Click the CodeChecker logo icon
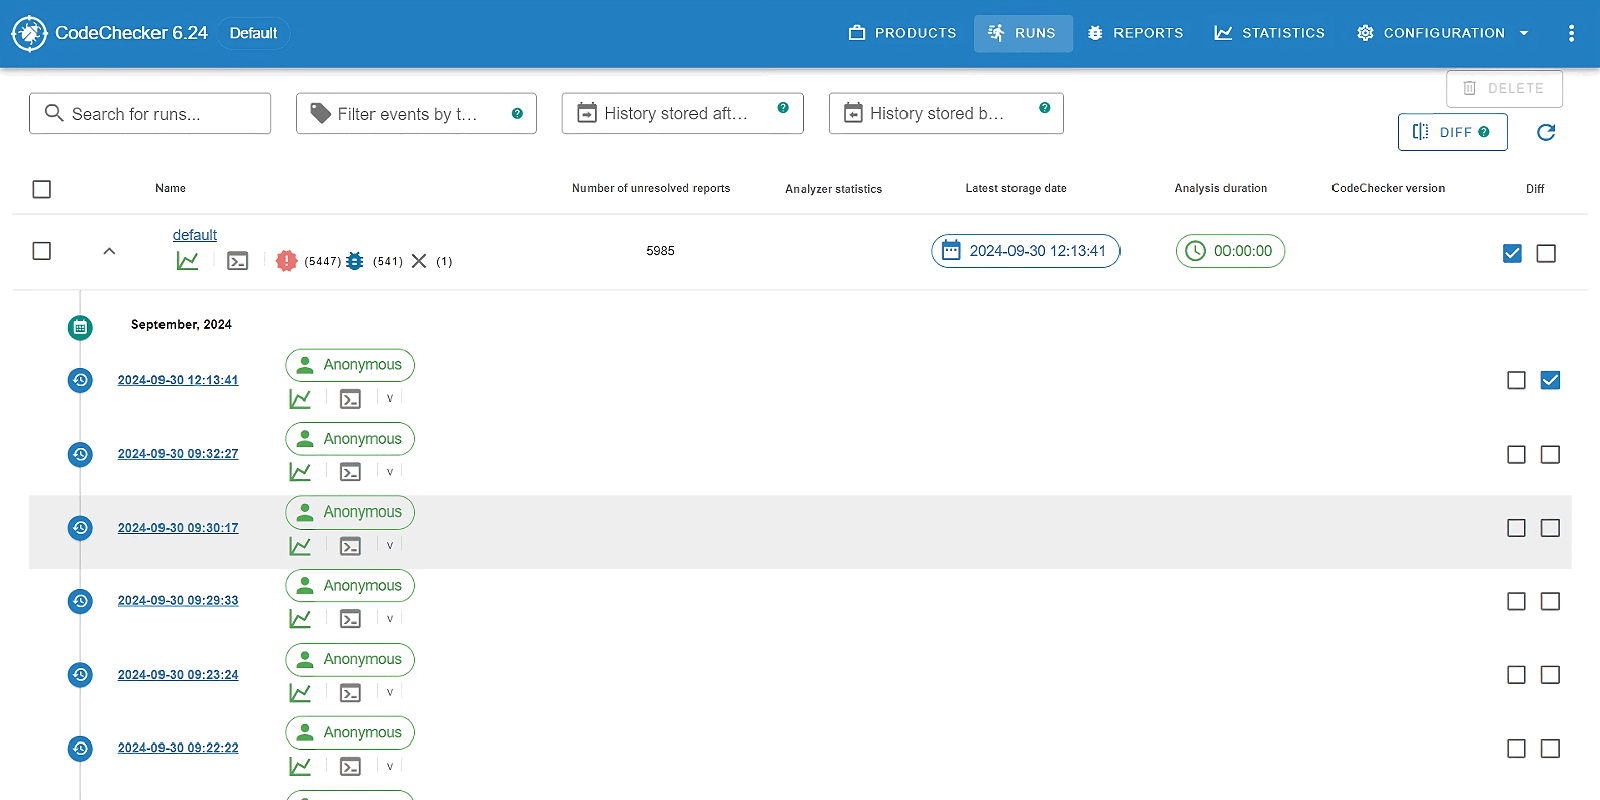This screenshot has width=1600, height=800. [29, 33]
